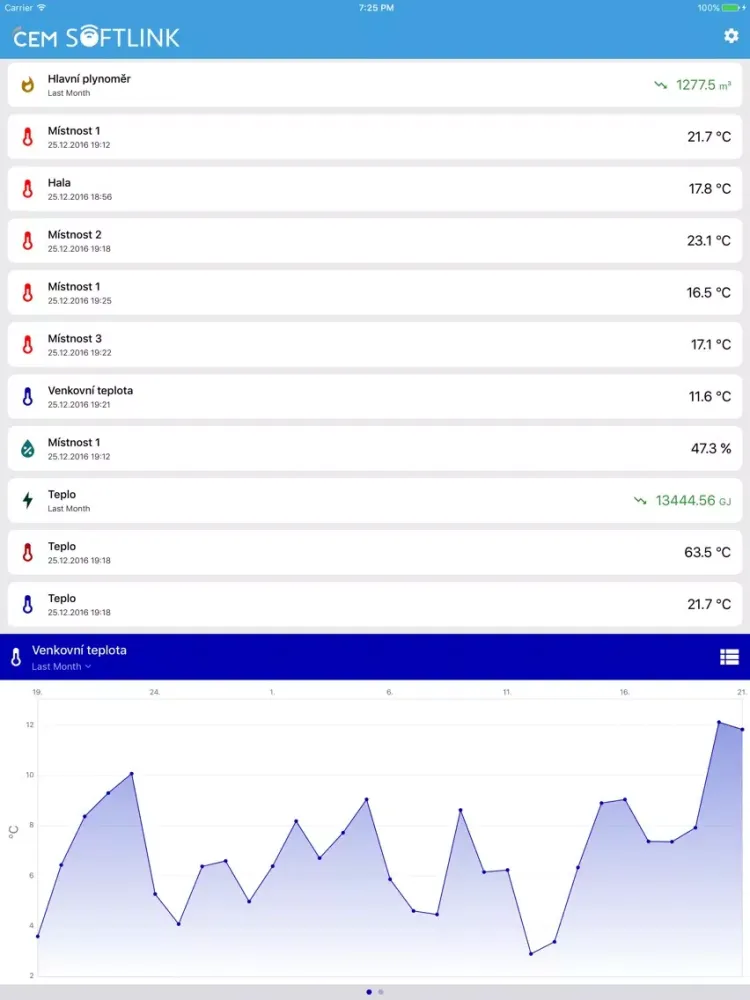Image resolution: width=750 pixels, height=1000 pixels.
Task: Tap red thermometer icon for Teplo 63.5 °C
Action: [x=27, y=552]
